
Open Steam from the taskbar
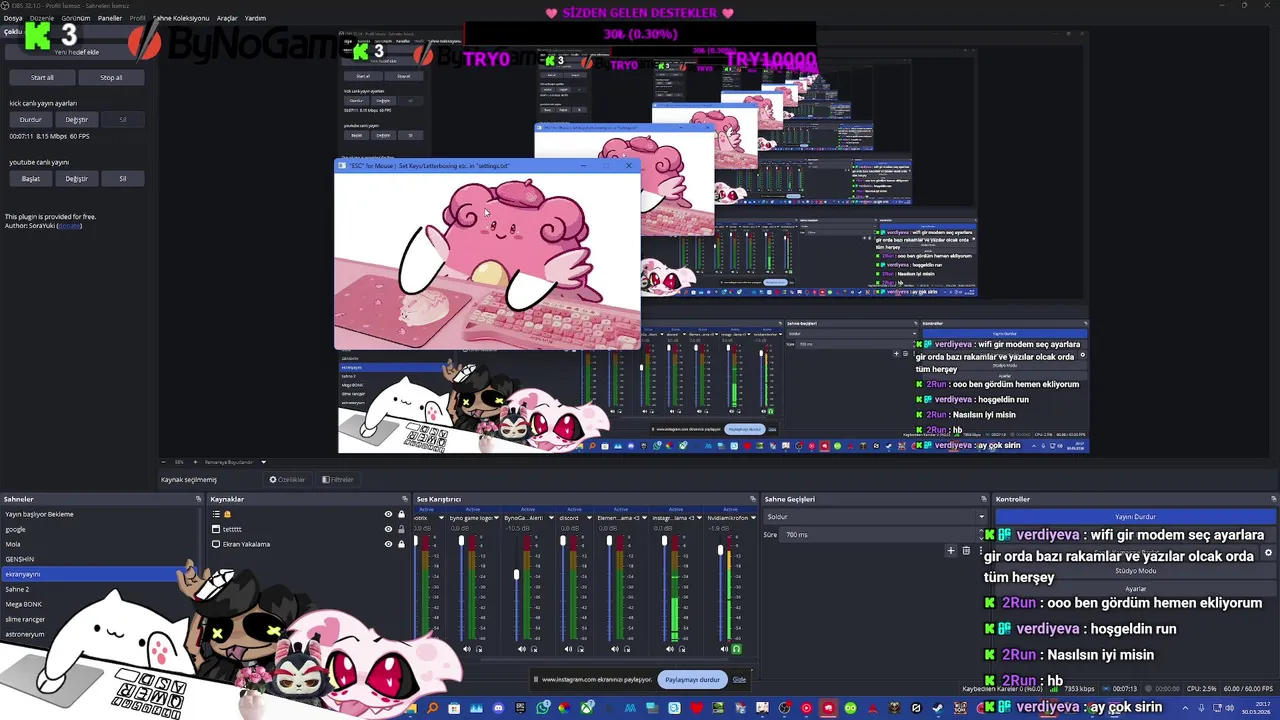tap(937, 708)
